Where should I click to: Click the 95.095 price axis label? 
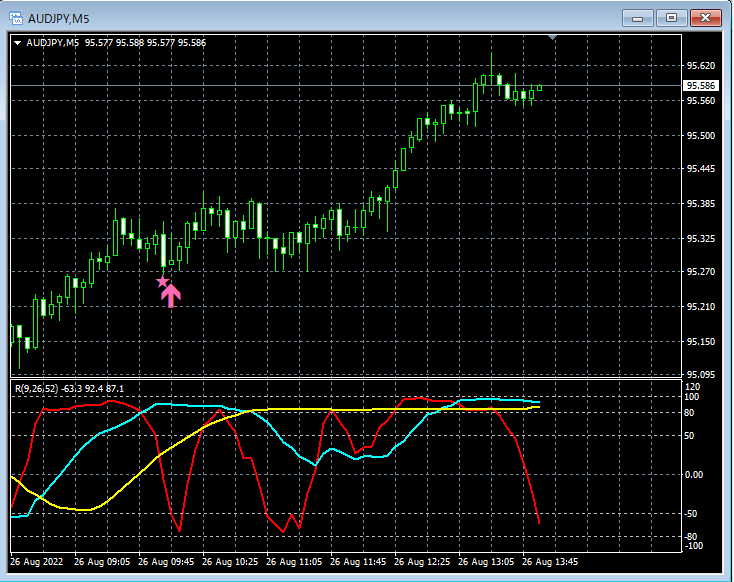pyautogui.click(x=700, y=375)
